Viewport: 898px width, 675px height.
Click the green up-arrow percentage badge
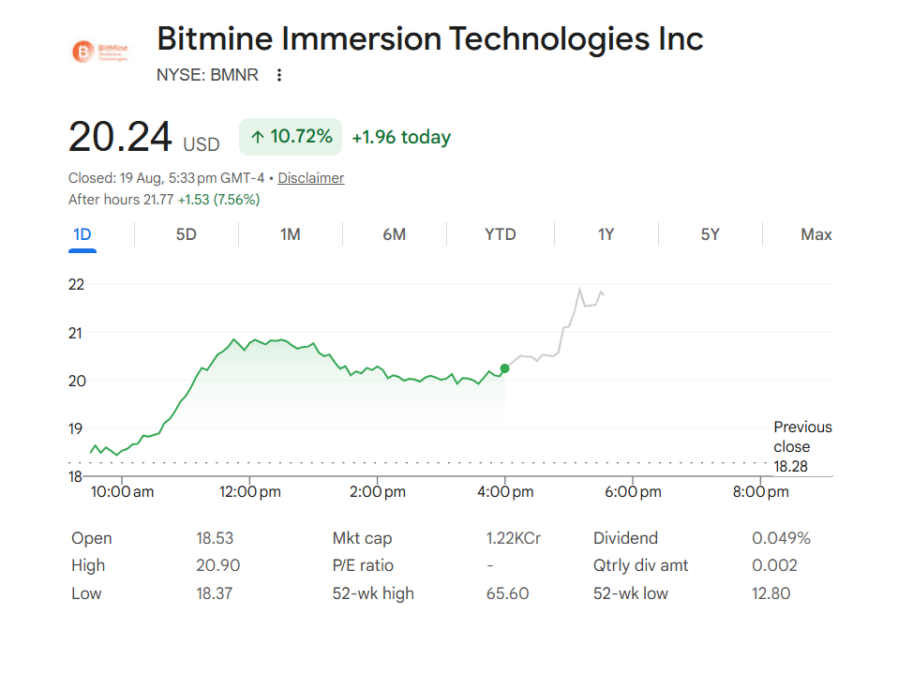click(290, 137)
